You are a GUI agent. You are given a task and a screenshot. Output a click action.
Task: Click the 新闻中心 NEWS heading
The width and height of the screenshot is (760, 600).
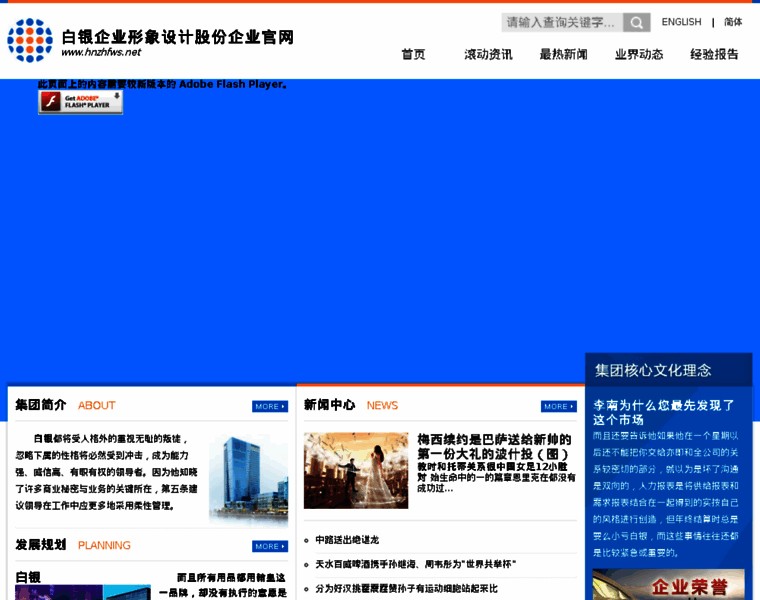351,405
